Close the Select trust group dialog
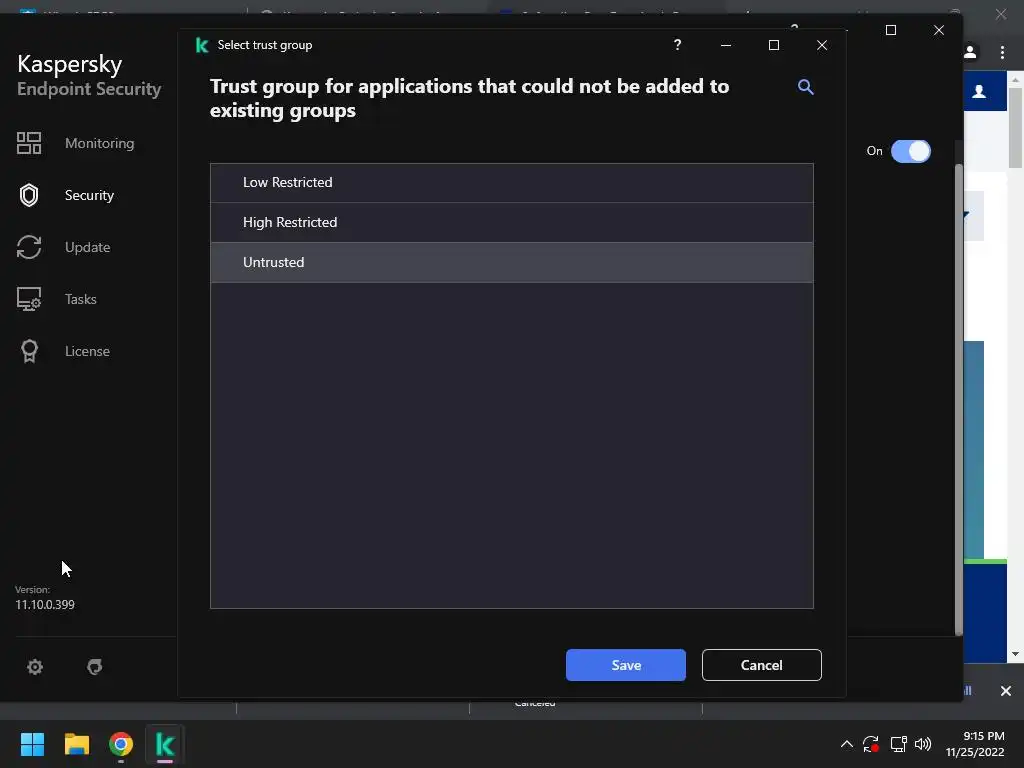 [x=822, y=44]
